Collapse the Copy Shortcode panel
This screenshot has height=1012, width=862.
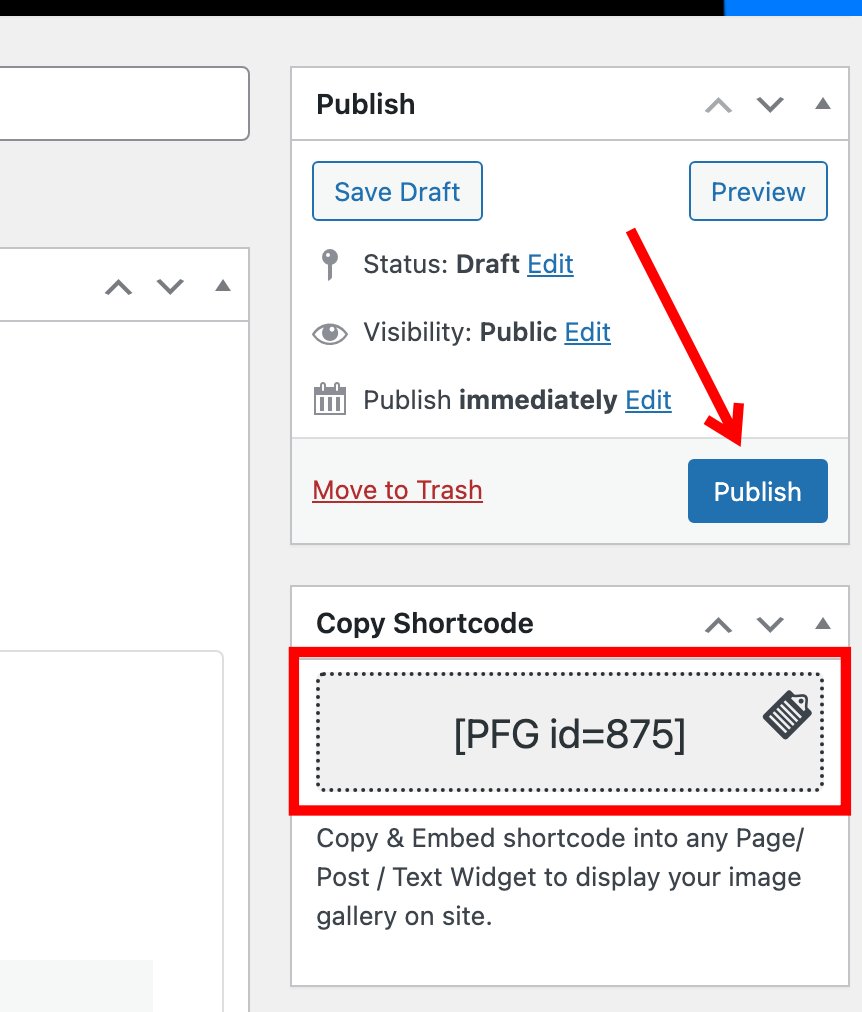pyautogui.click(x=822, y=623)
